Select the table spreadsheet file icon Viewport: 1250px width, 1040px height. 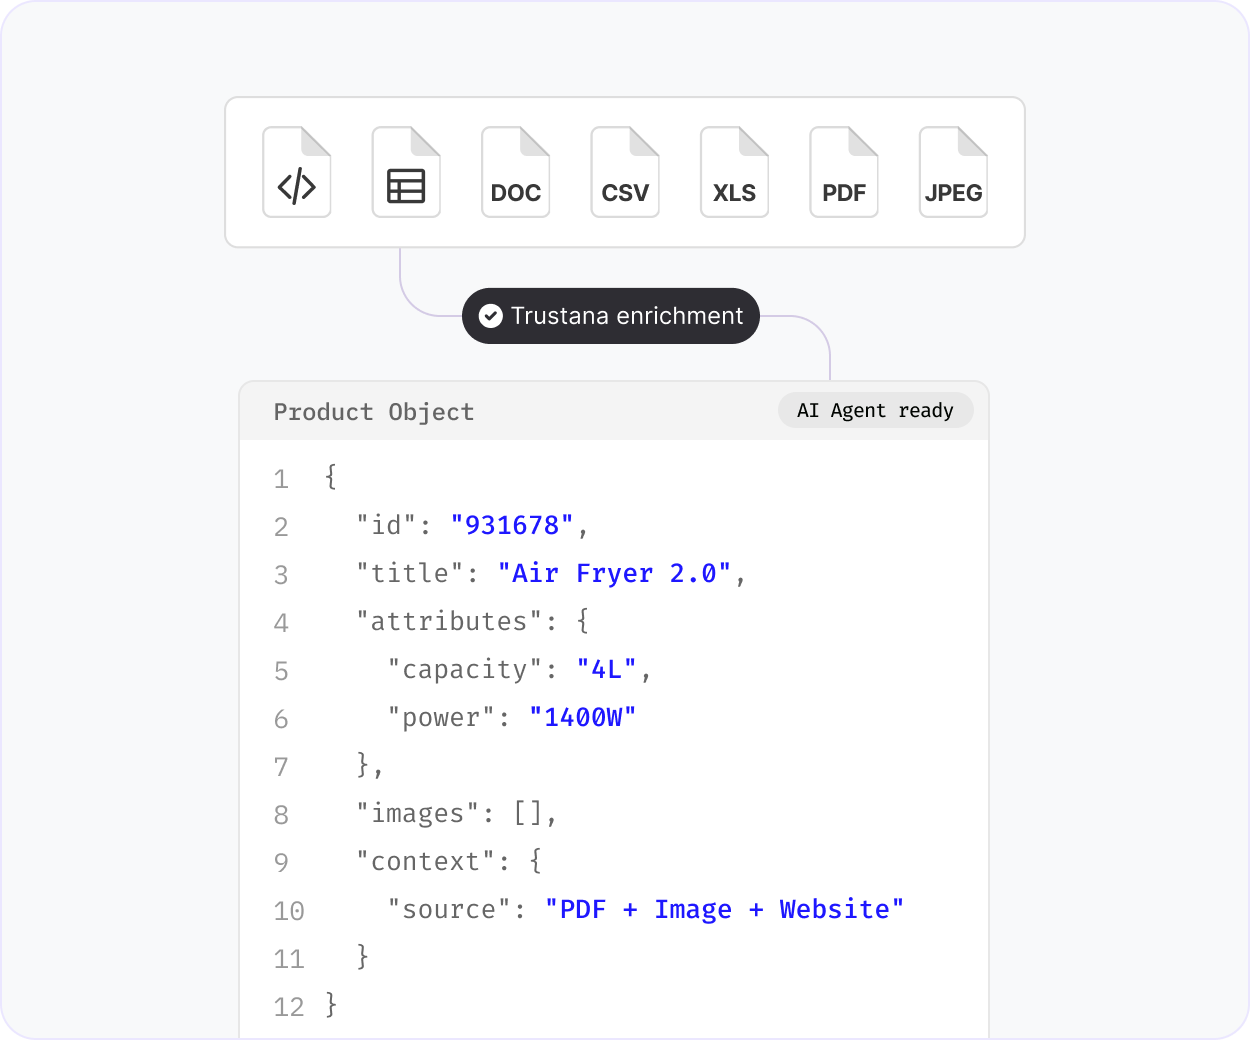point(406,172)
